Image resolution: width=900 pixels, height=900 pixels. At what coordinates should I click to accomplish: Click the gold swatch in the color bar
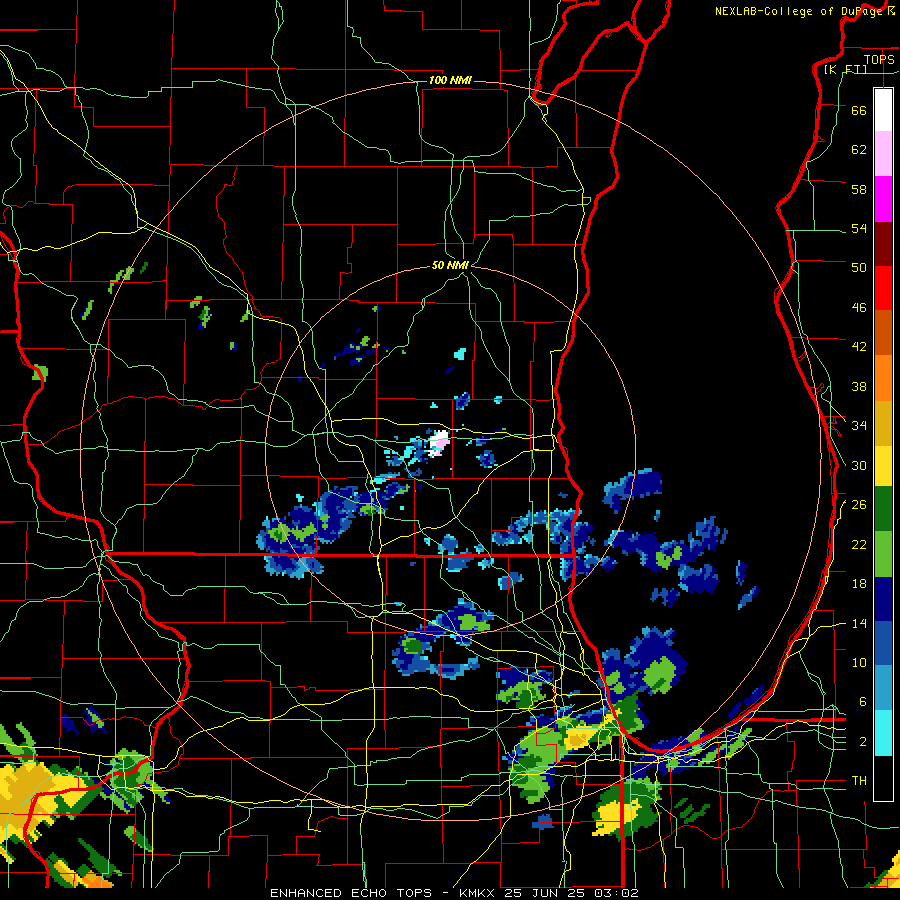(x=883, y=423)
